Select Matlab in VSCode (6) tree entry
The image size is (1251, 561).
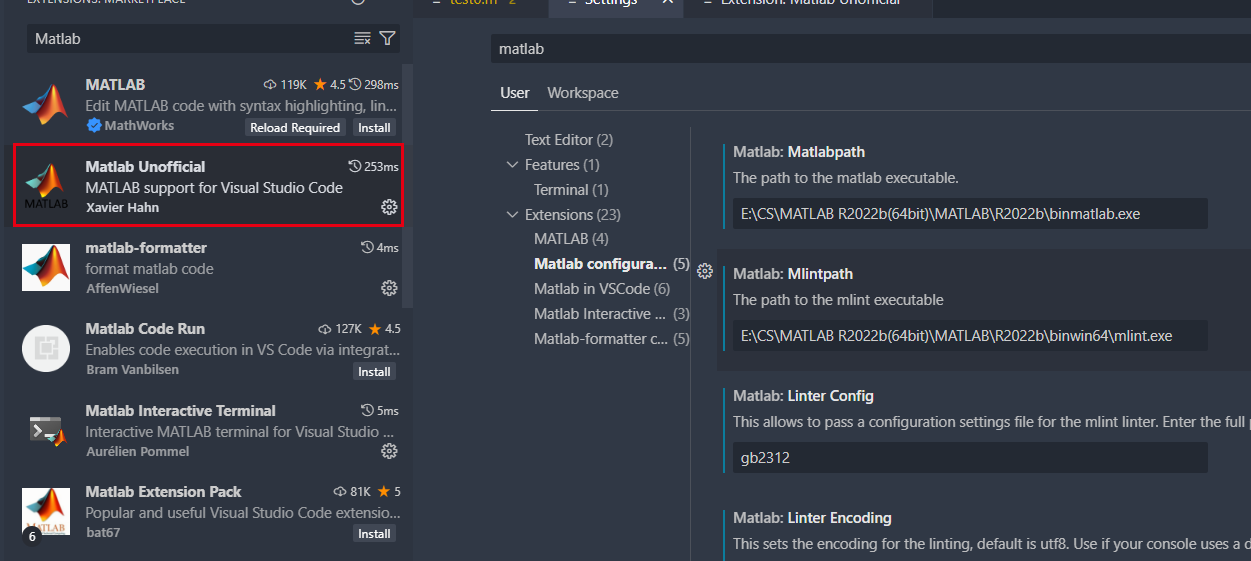pyautogui.click(x=602, y=289)
